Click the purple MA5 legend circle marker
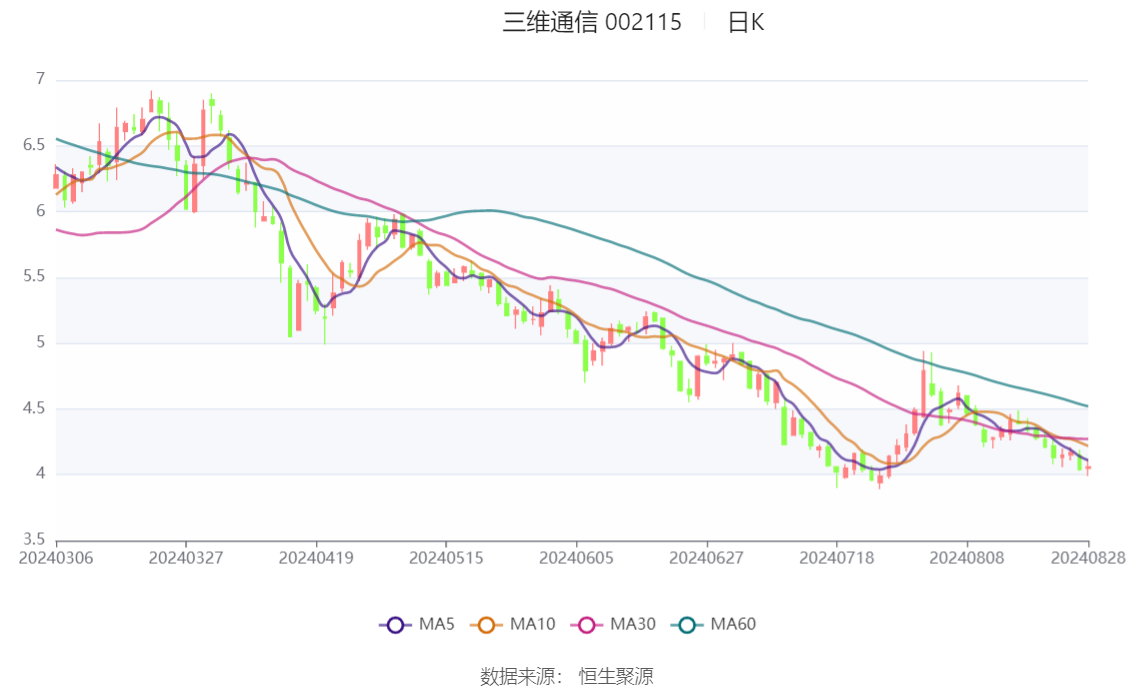This screenshot has height=689, width=1134. (395, 625)
